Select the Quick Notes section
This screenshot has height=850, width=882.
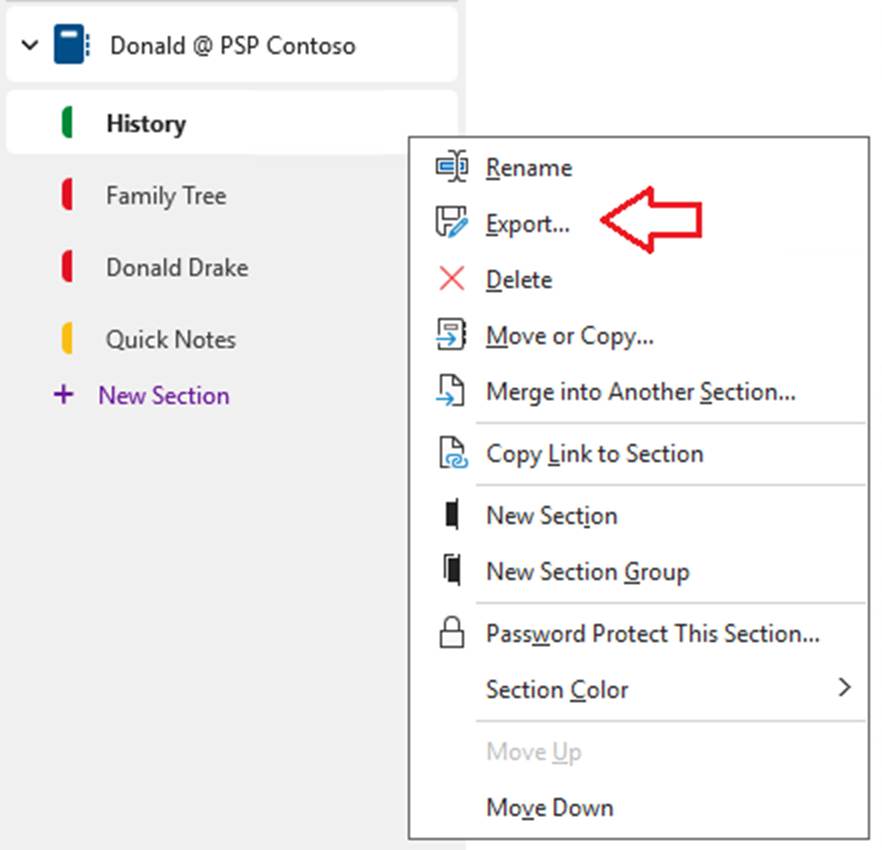(x=171, y=339)
